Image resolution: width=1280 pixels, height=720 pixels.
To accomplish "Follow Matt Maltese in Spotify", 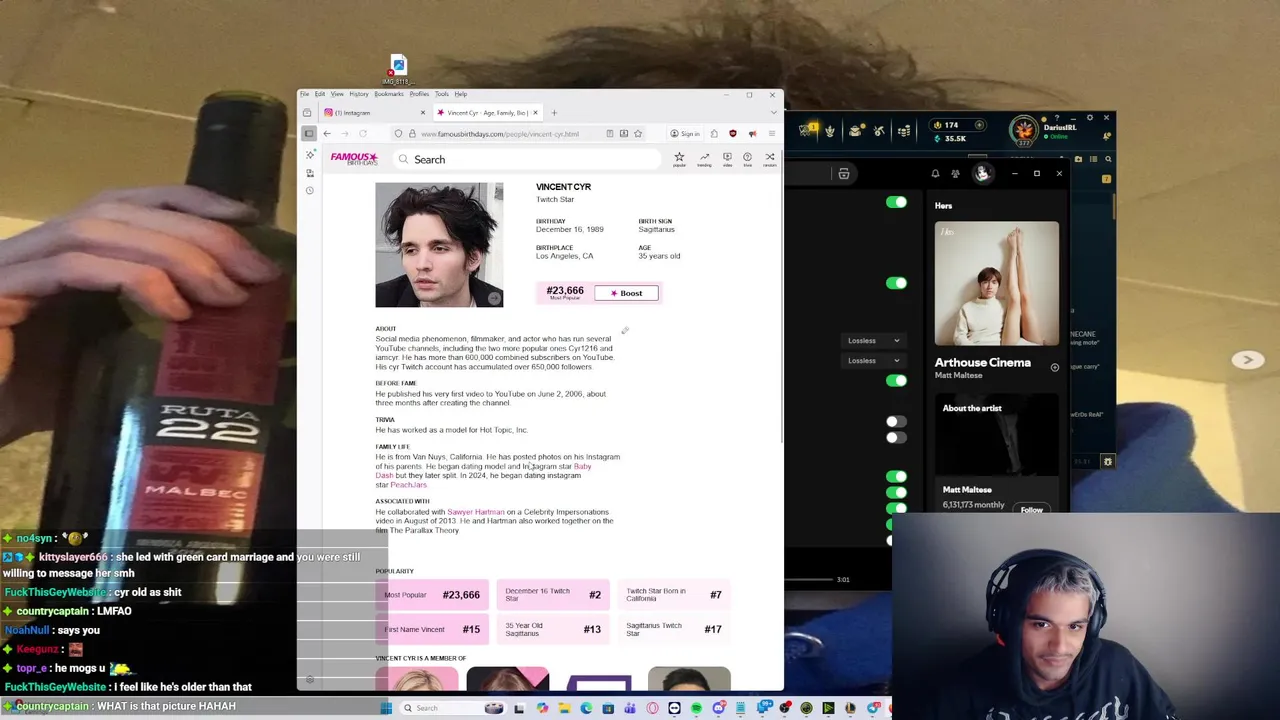I will click(1031, 509).
